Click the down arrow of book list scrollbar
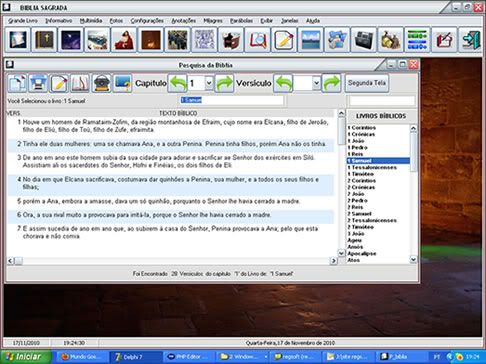This screenshot has height=364, width=486. click(x=413, y=259)
